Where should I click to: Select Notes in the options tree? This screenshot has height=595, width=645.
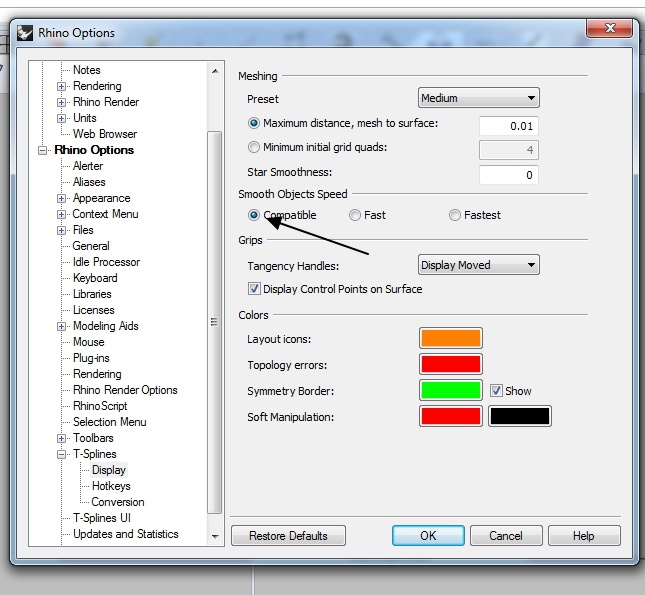pyautogui.click(x=86, y=70)
